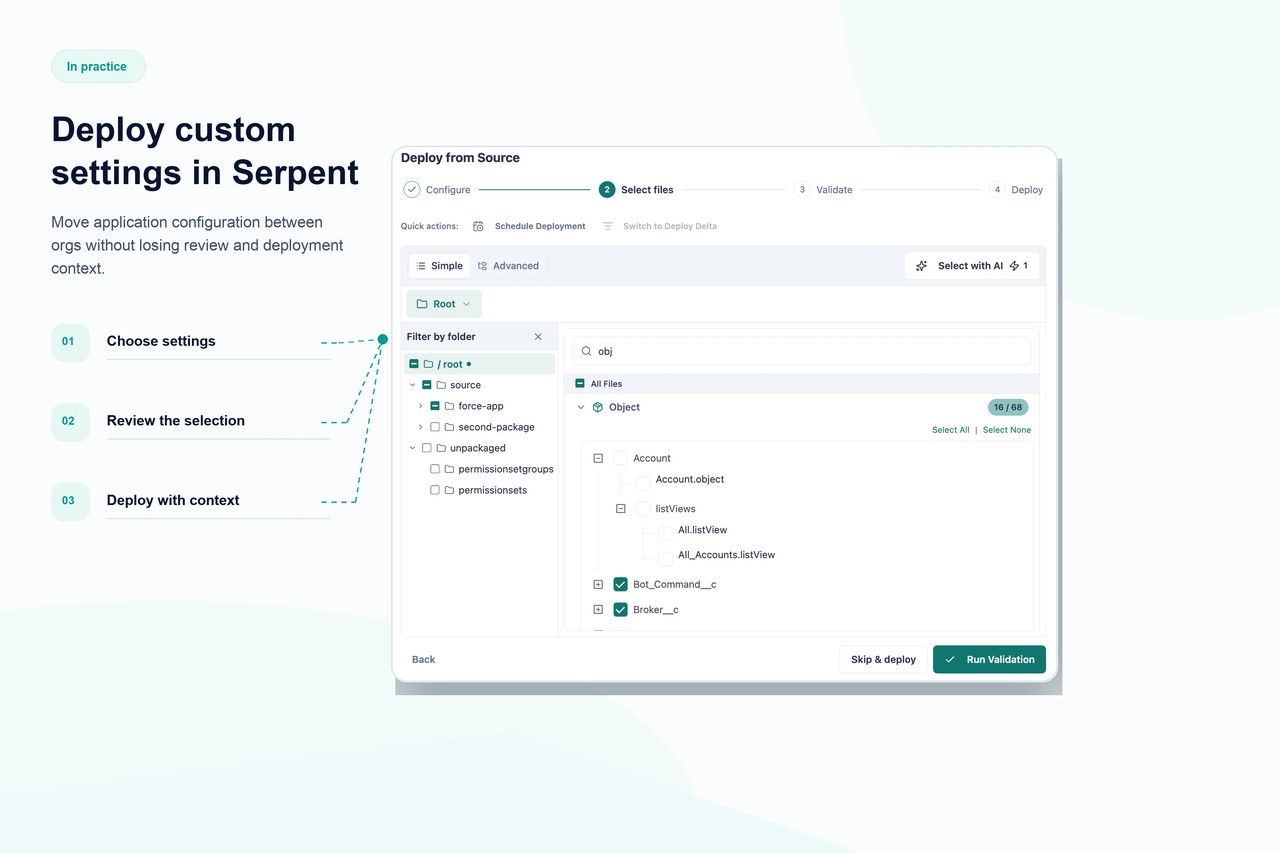Click the Choose settings step heading
The width and height of the screenshot is (1280, 853).
161,341
